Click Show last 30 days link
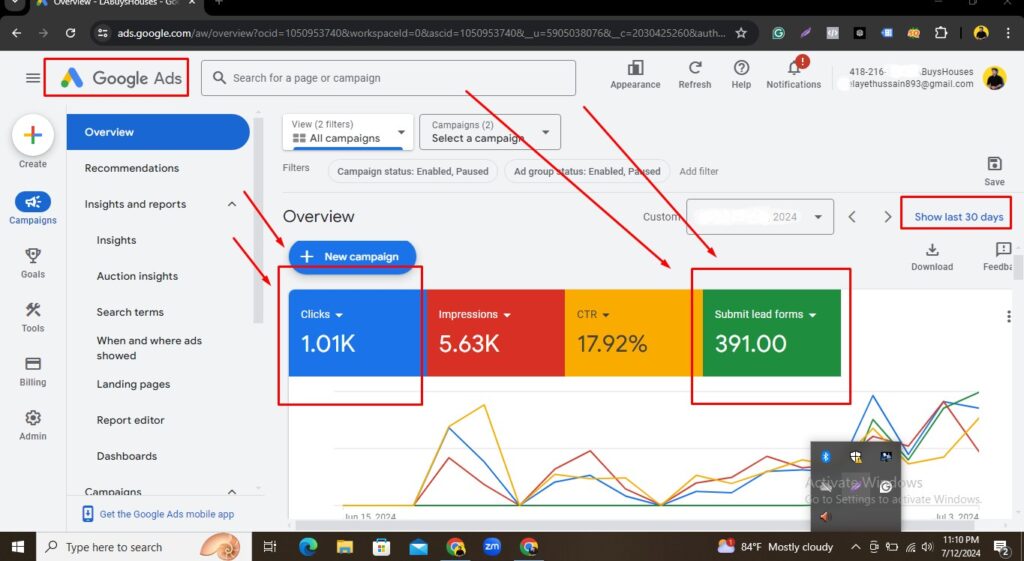 click(958, 217)
